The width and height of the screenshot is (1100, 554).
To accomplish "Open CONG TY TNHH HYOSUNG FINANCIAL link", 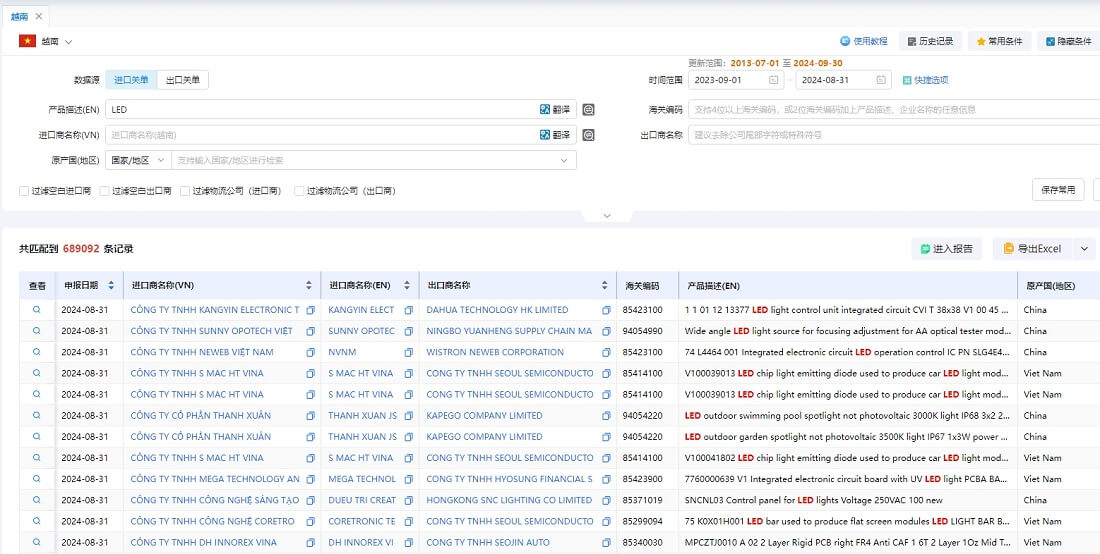I will pyautogui.click(x=509, y=479).
